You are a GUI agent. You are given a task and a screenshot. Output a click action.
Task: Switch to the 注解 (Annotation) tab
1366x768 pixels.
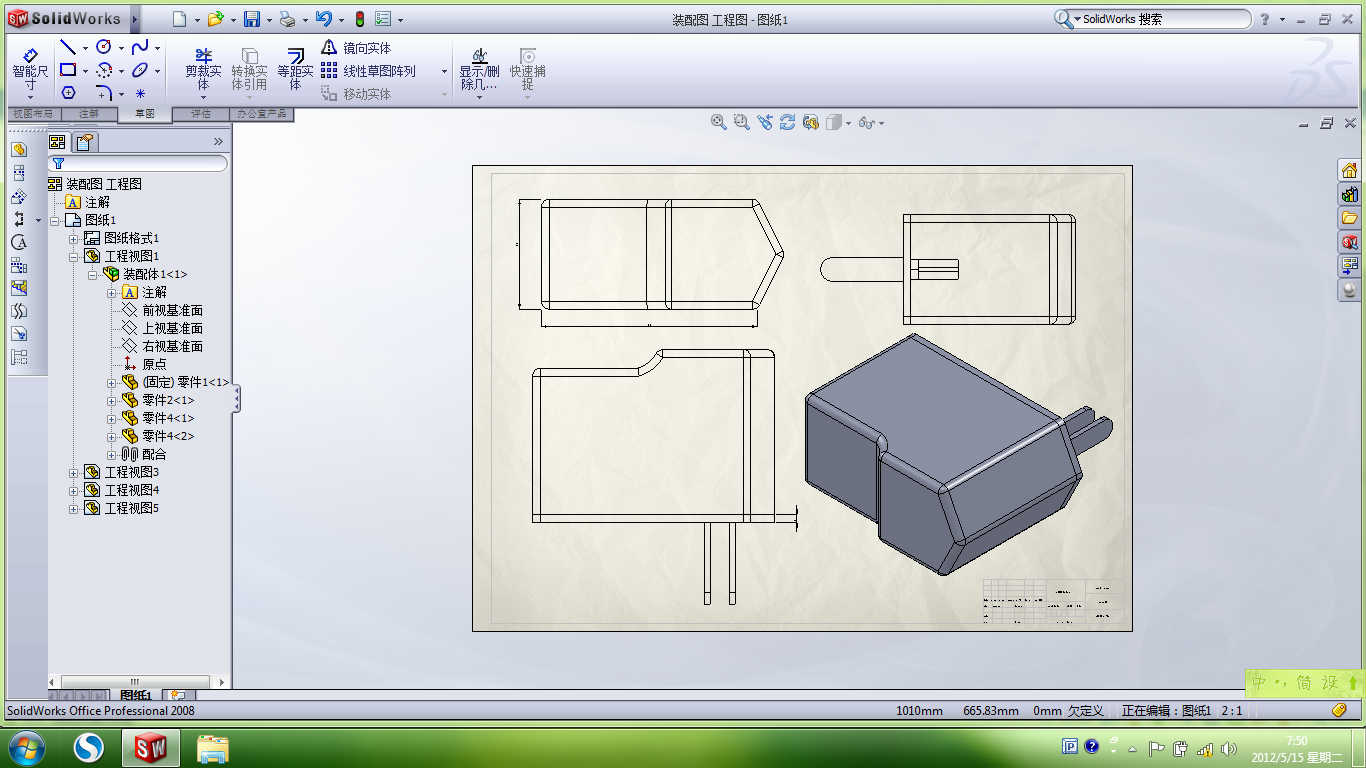point(89,114)
